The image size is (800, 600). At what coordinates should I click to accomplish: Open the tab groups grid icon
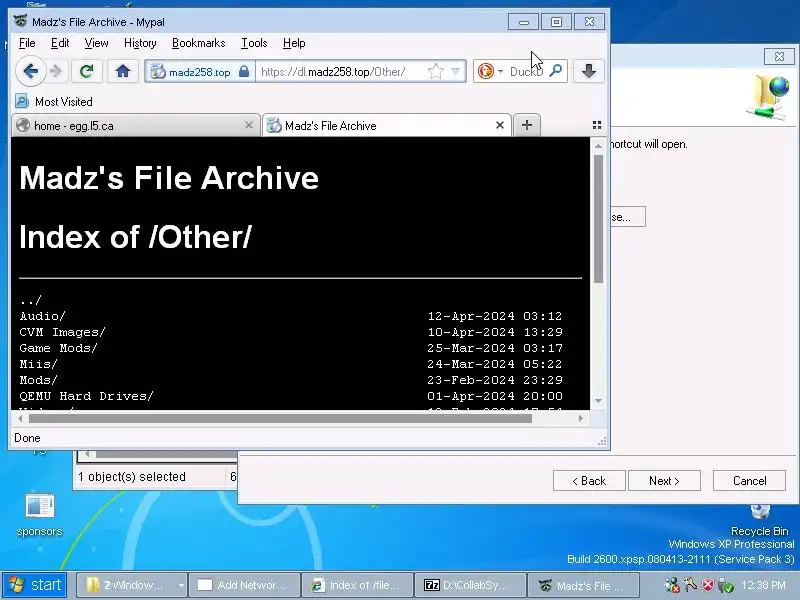click(596, 125)
